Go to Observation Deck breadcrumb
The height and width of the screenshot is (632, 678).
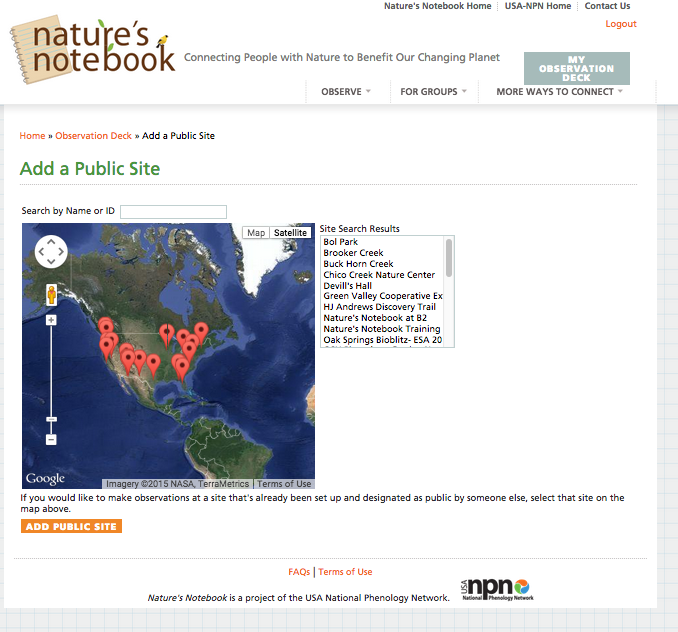pyautogui.click(x=93, y=136)
